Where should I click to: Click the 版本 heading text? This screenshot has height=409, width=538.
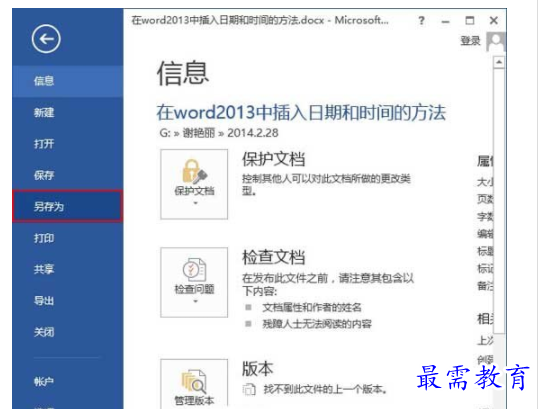tap(258, 369)
